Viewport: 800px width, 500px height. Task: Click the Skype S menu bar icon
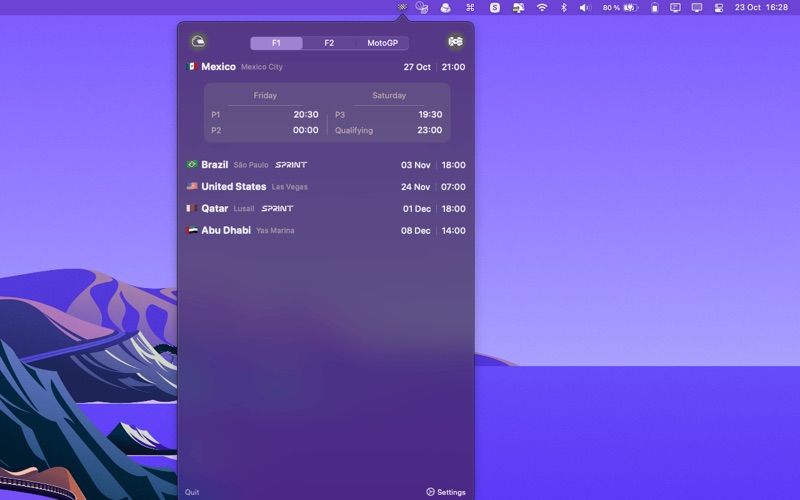tap(495, 7)
